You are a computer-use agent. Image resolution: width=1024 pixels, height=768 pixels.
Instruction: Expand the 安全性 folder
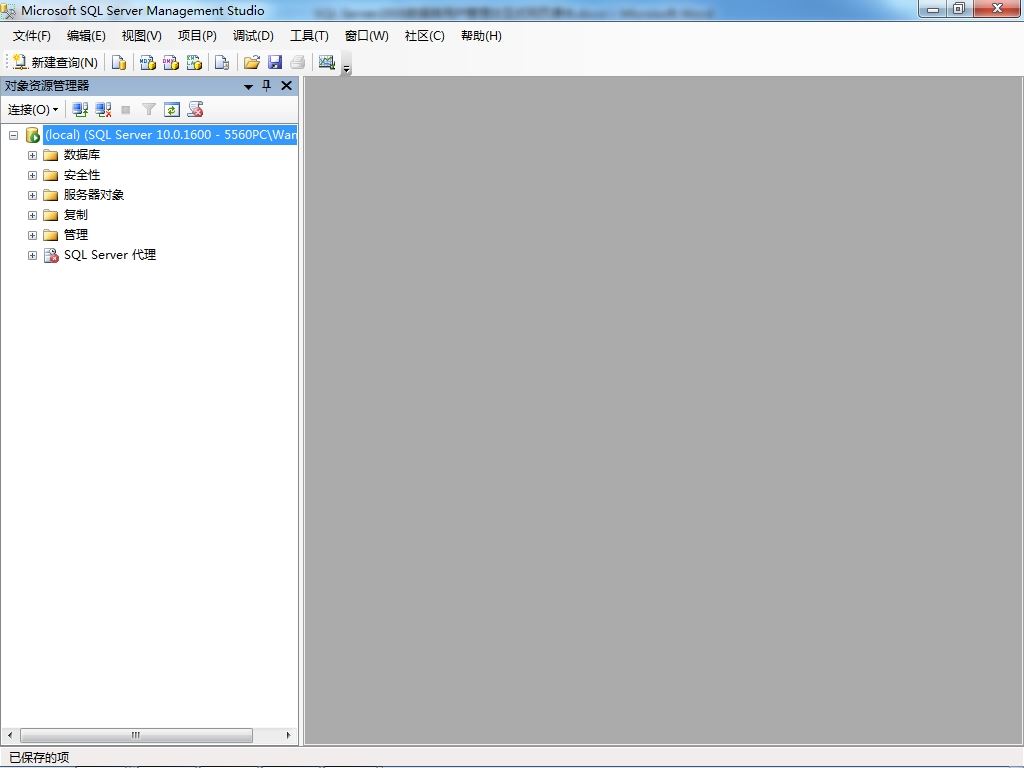32,175
